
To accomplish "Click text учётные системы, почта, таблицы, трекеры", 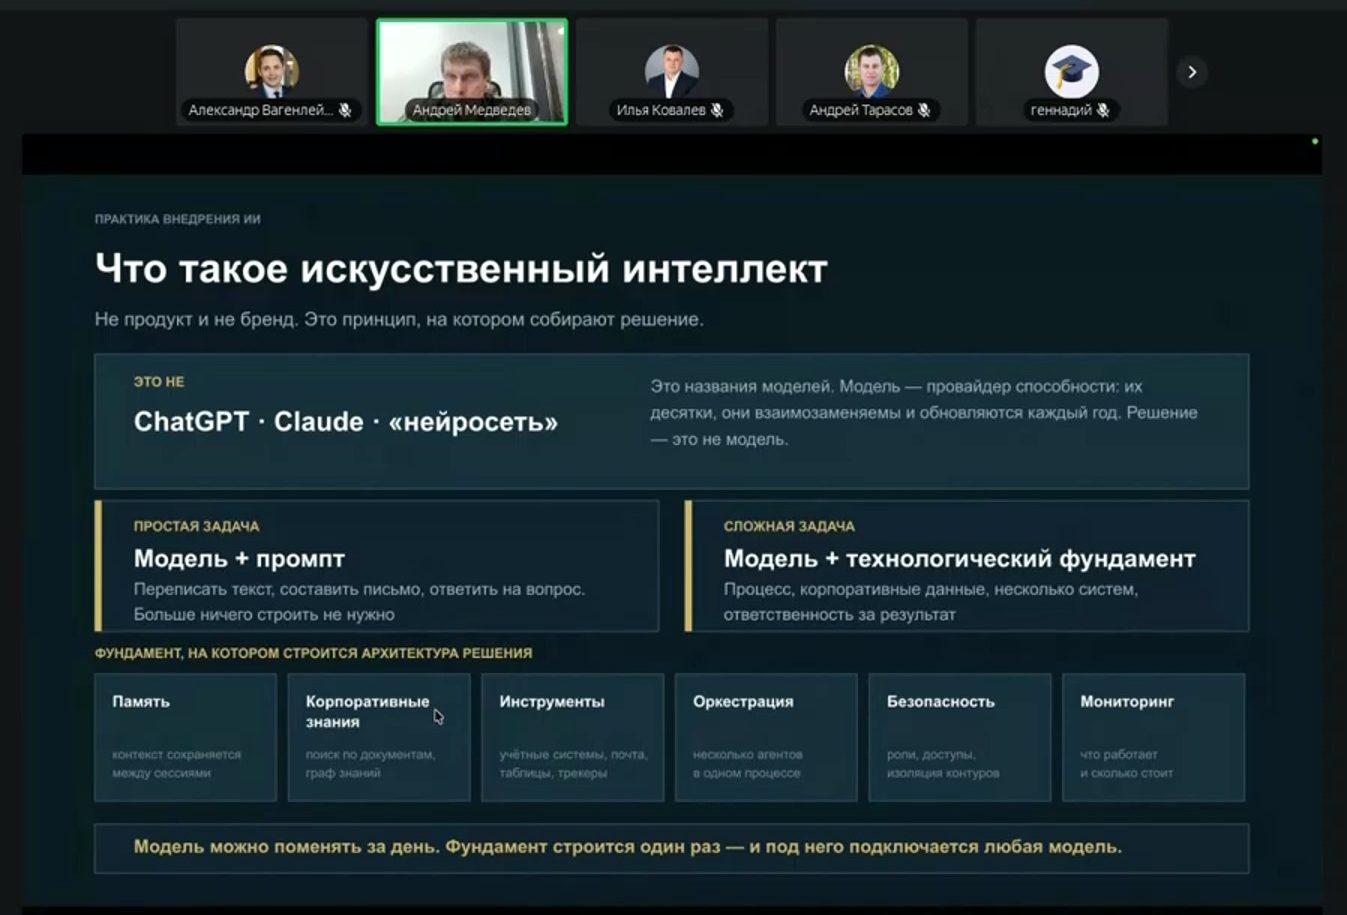I will (573, 764).
